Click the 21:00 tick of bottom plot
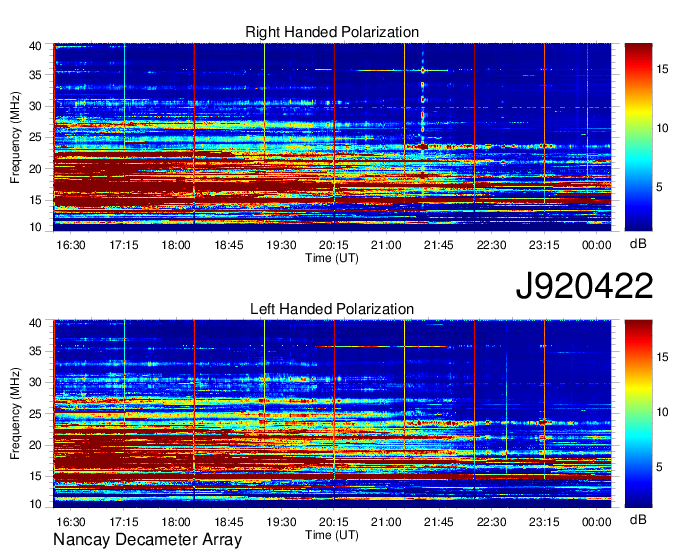Screen dimensions: 680x552 [x=386, y=522]
